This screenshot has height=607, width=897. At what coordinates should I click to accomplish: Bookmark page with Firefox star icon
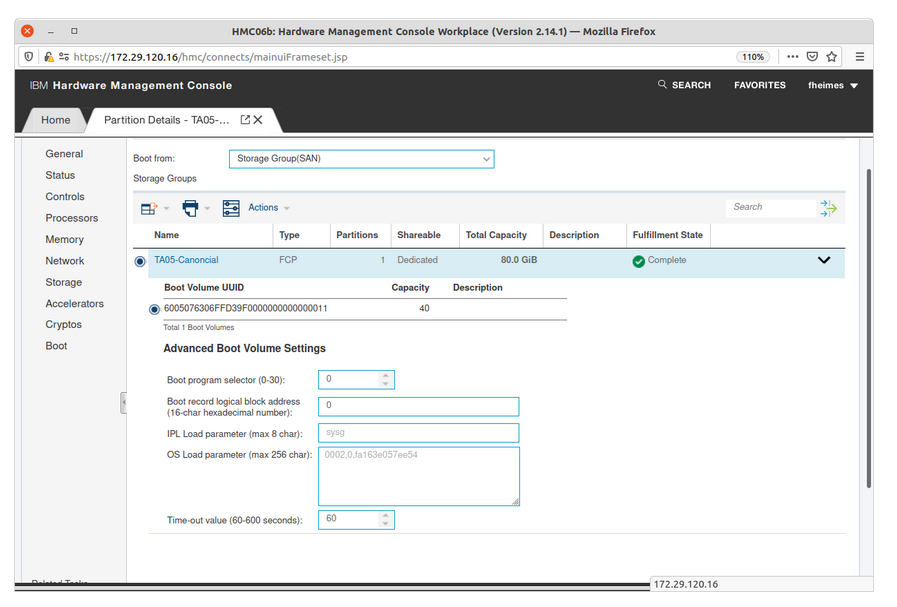point(832,57)
